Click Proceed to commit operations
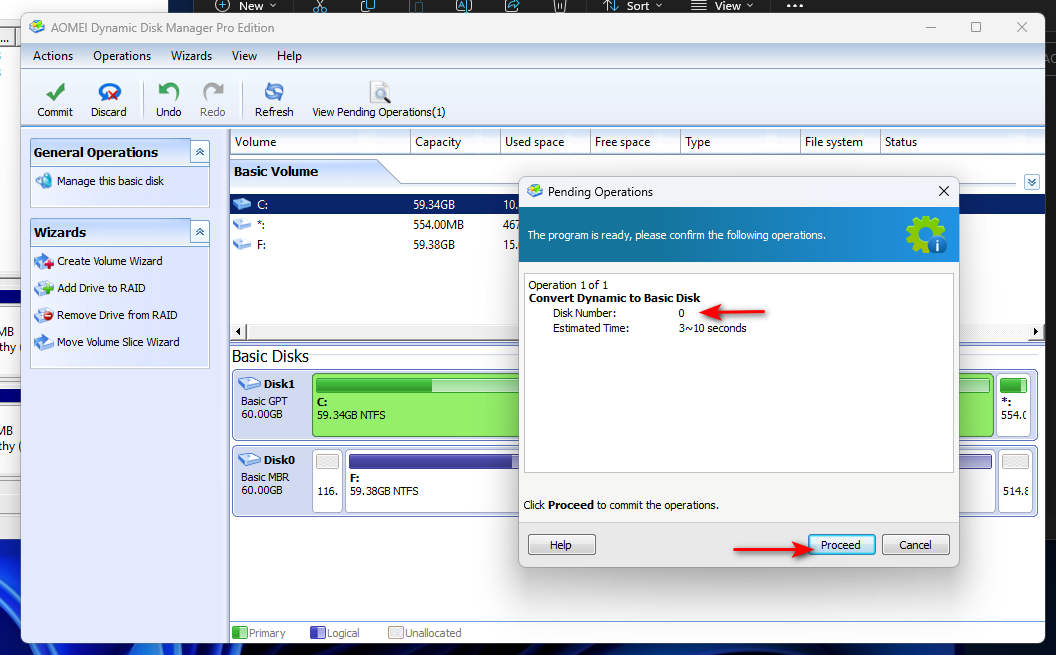The image size is (1056, 655). (x=841, y=545)
